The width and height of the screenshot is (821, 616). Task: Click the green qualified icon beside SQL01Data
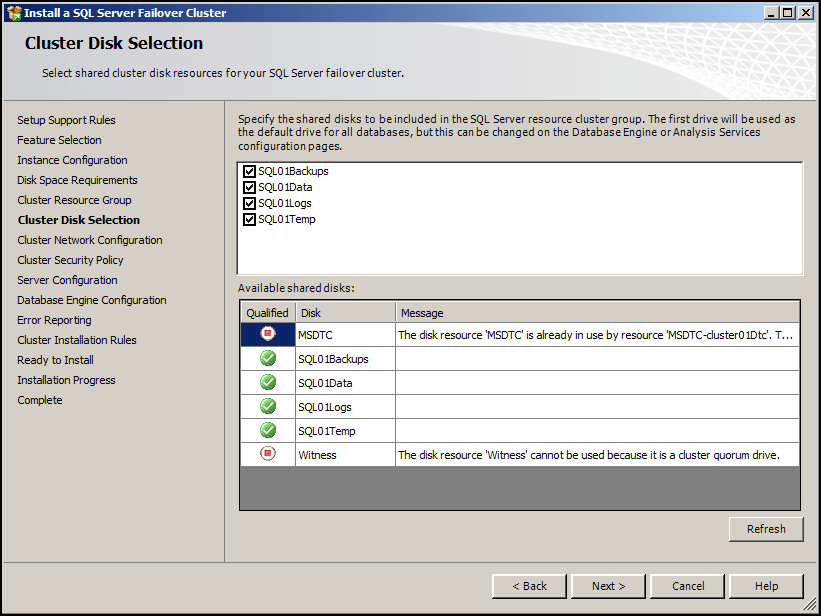(x=266, y=382)
